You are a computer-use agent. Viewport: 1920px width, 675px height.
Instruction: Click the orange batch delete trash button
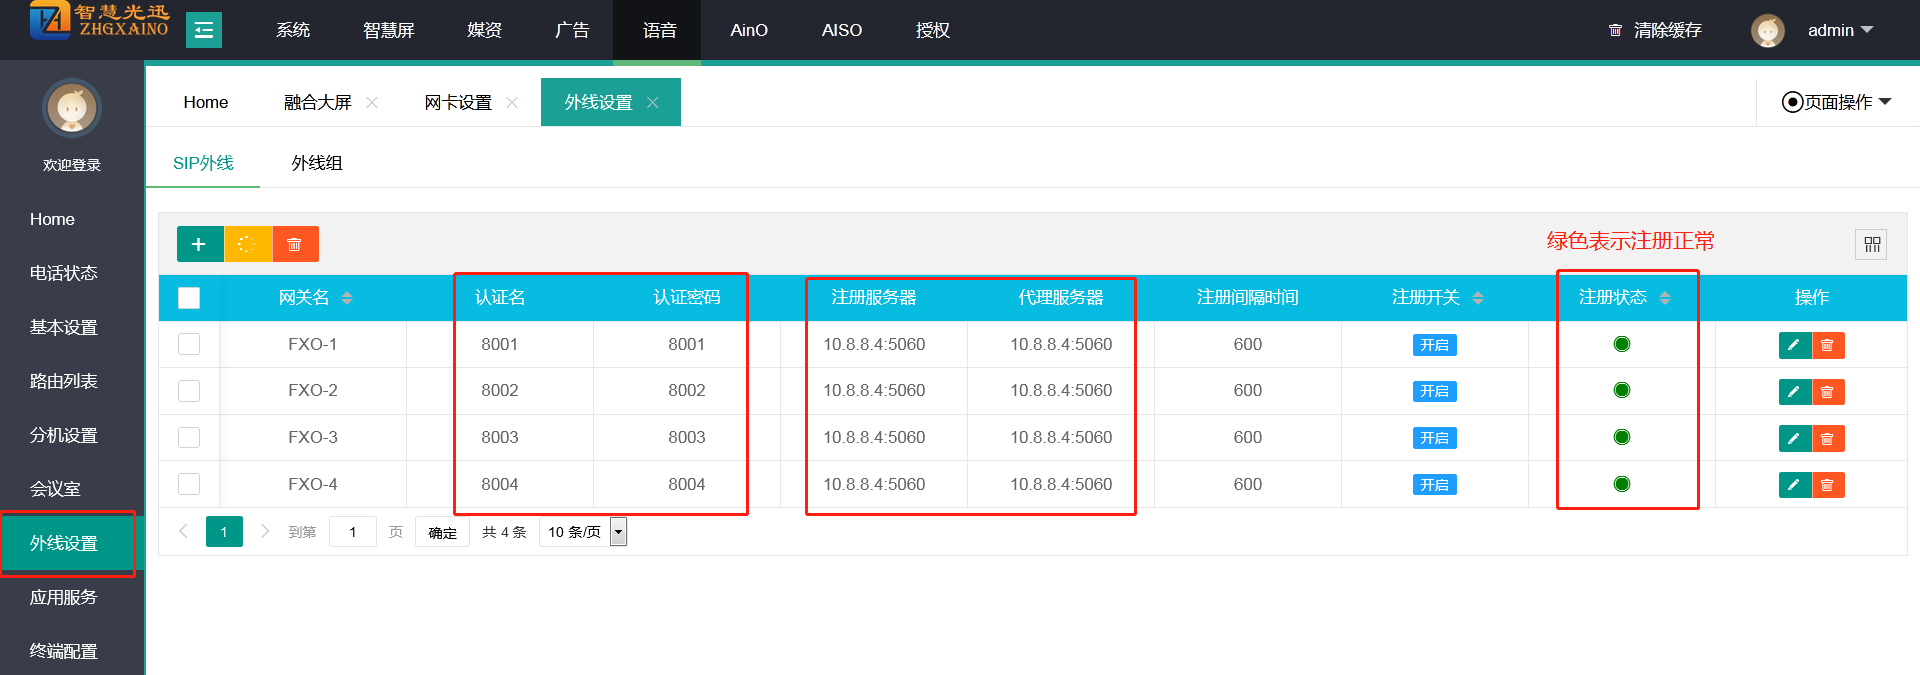(x=295, y=244)
